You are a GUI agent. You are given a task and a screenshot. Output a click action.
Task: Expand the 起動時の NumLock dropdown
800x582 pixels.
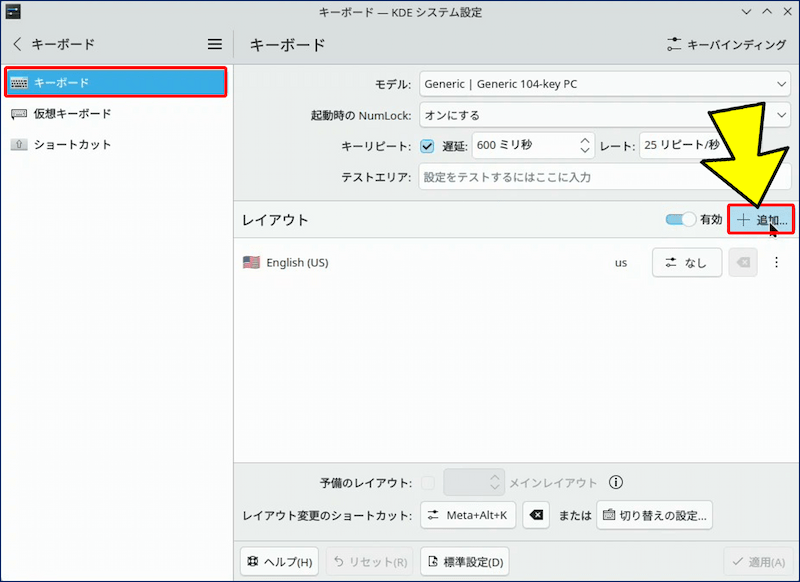(604, 115)
